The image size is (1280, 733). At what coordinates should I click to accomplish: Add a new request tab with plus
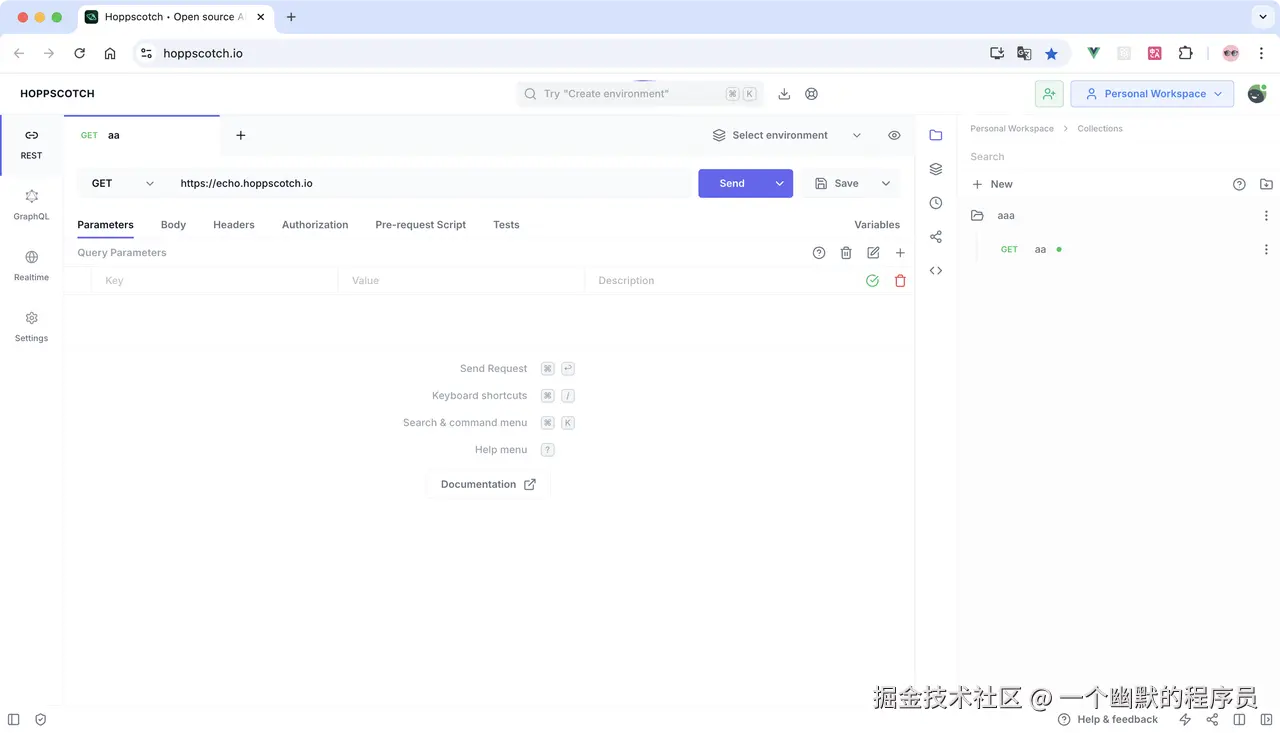coord(241,135)
